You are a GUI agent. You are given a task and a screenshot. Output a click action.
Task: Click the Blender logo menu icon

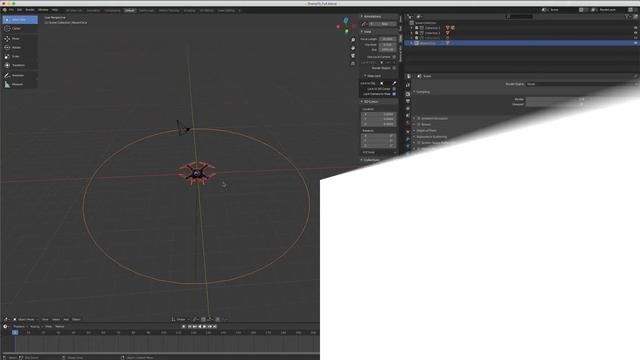(4, 10)
